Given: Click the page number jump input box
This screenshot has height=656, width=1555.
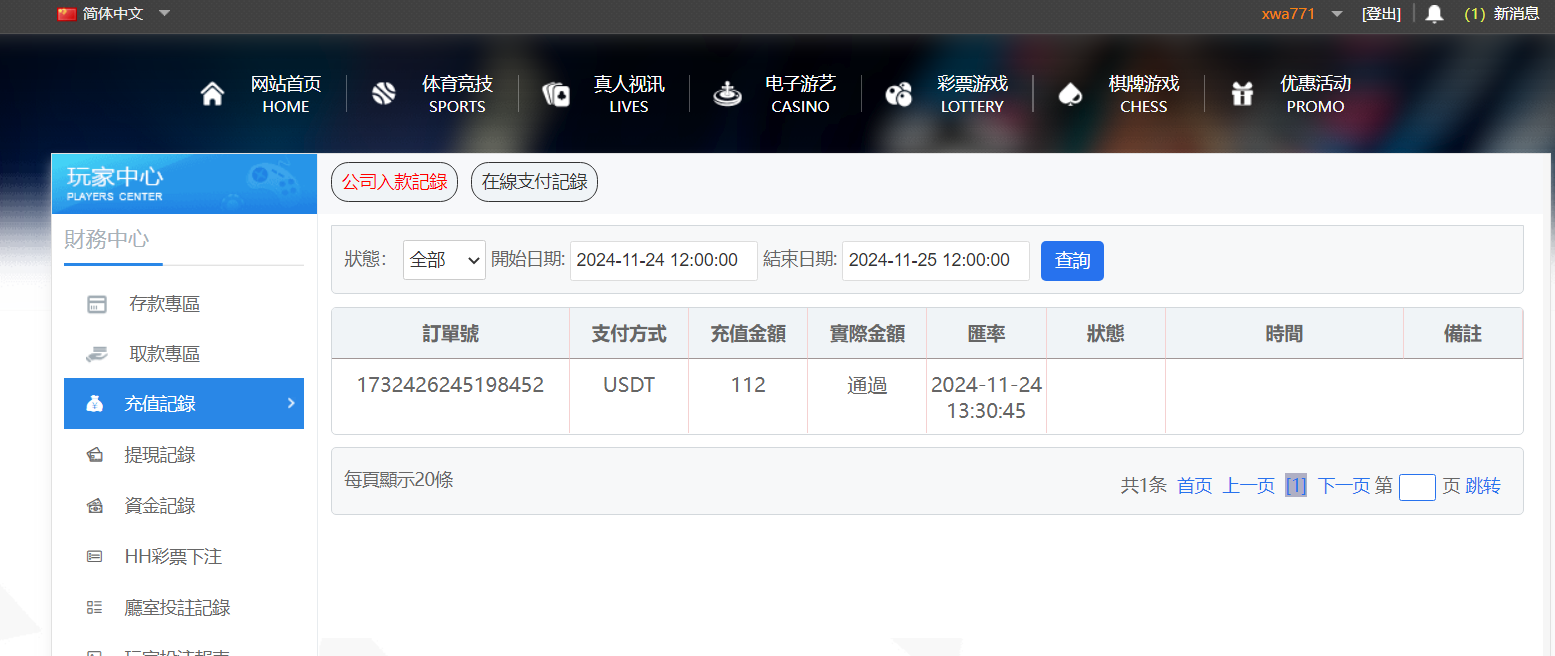Looking at the screenshot, I should tap(1417, 486).
